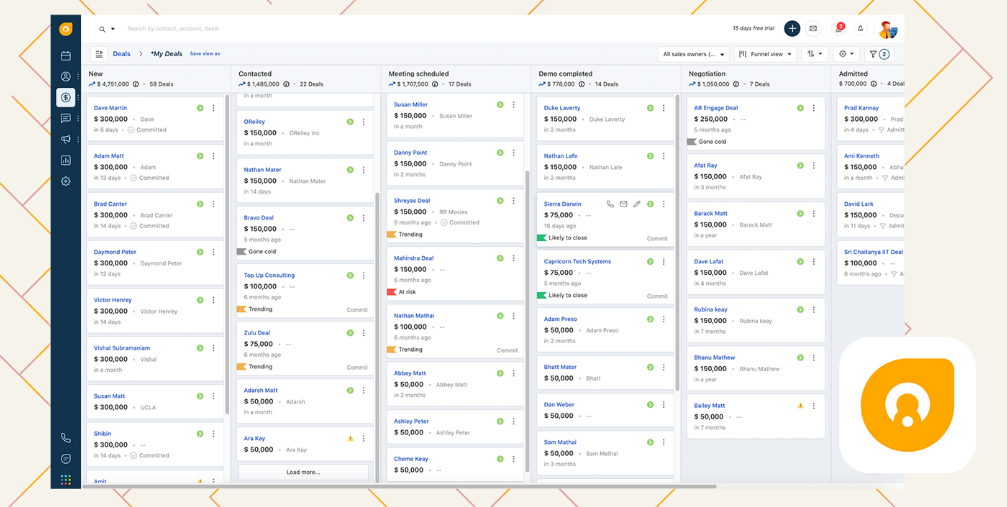The height and width of the screenshot is (507, 1007).
Task: Open the campaigns megaphone icon in the sidebar
Action: [x=66, y=139]
